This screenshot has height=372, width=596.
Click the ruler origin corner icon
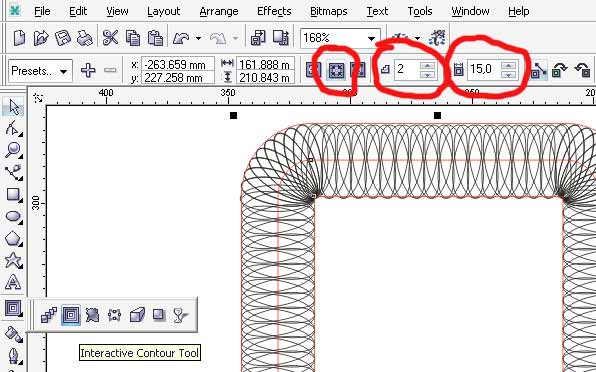(38, 98)
